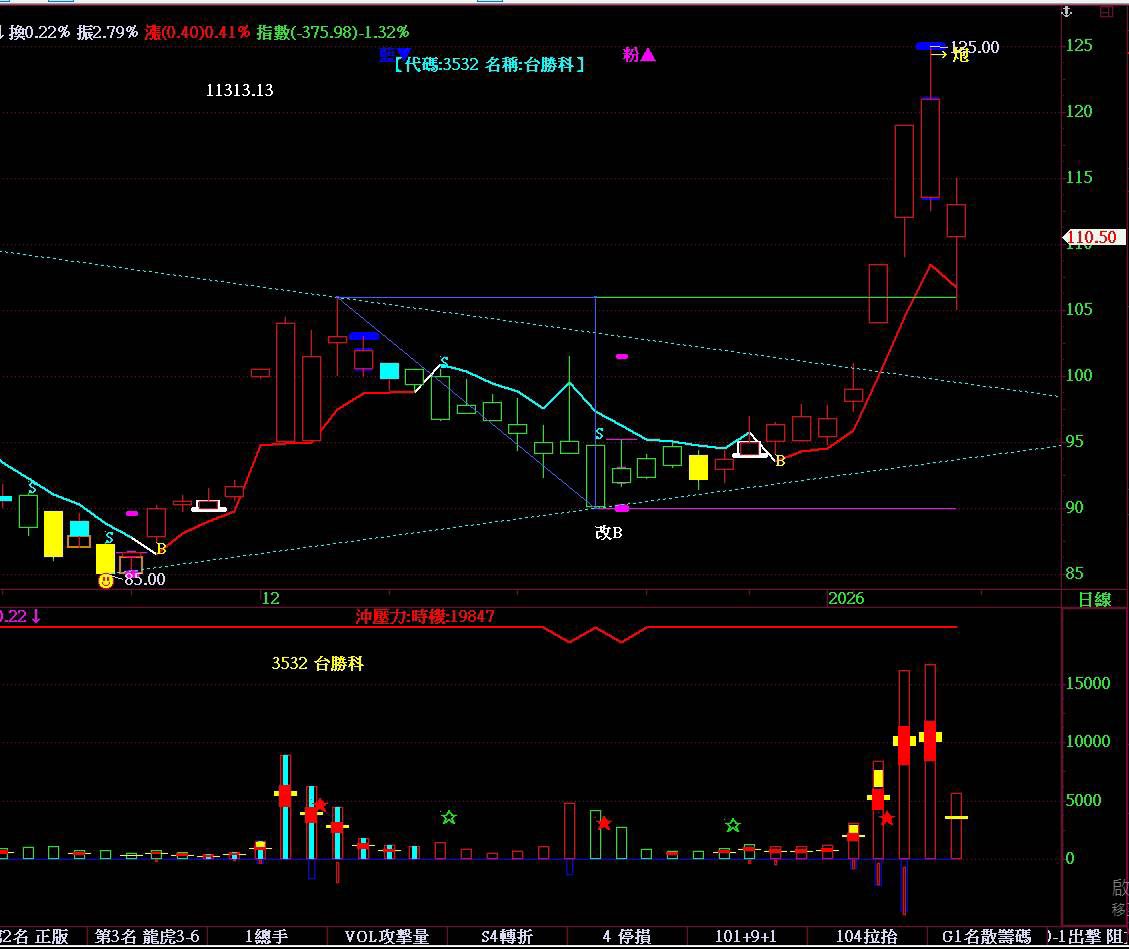Switch to the 104拉抬 tab
The image size is (1129, 949).
866,936
